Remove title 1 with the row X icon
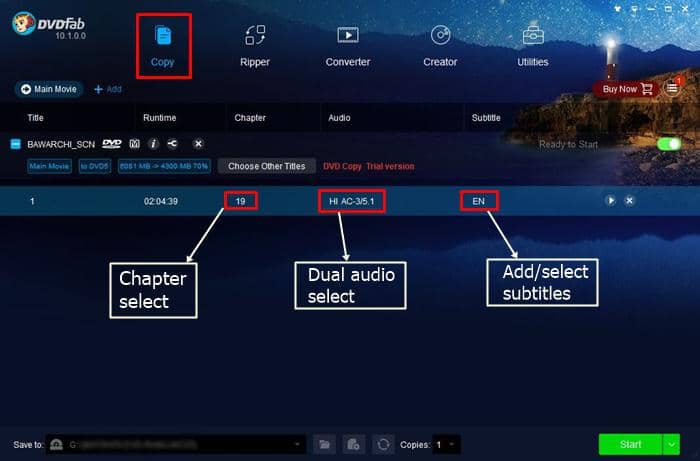The image size is (700, 461). tap(629, 200)
